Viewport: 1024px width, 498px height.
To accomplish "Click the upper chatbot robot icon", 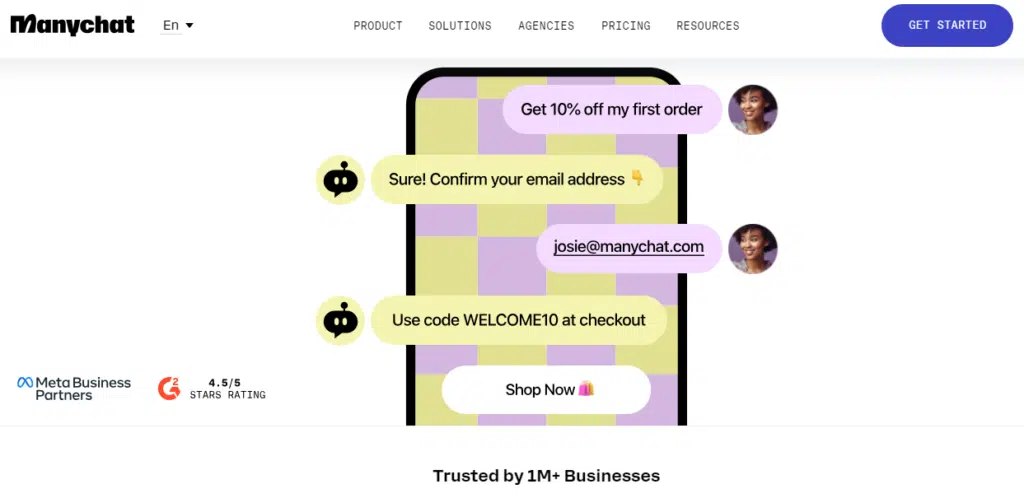I will coord(341,180).
